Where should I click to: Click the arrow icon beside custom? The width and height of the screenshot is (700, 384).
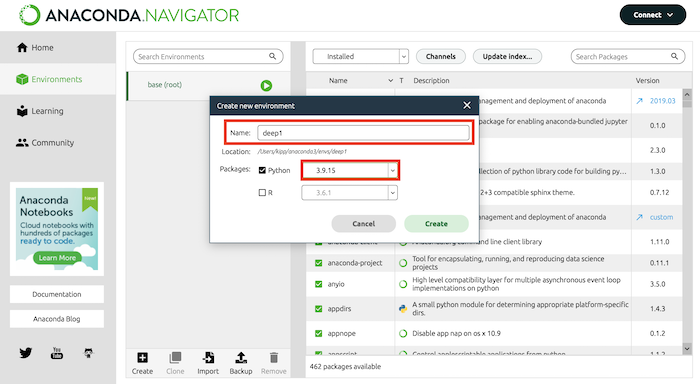639,217
